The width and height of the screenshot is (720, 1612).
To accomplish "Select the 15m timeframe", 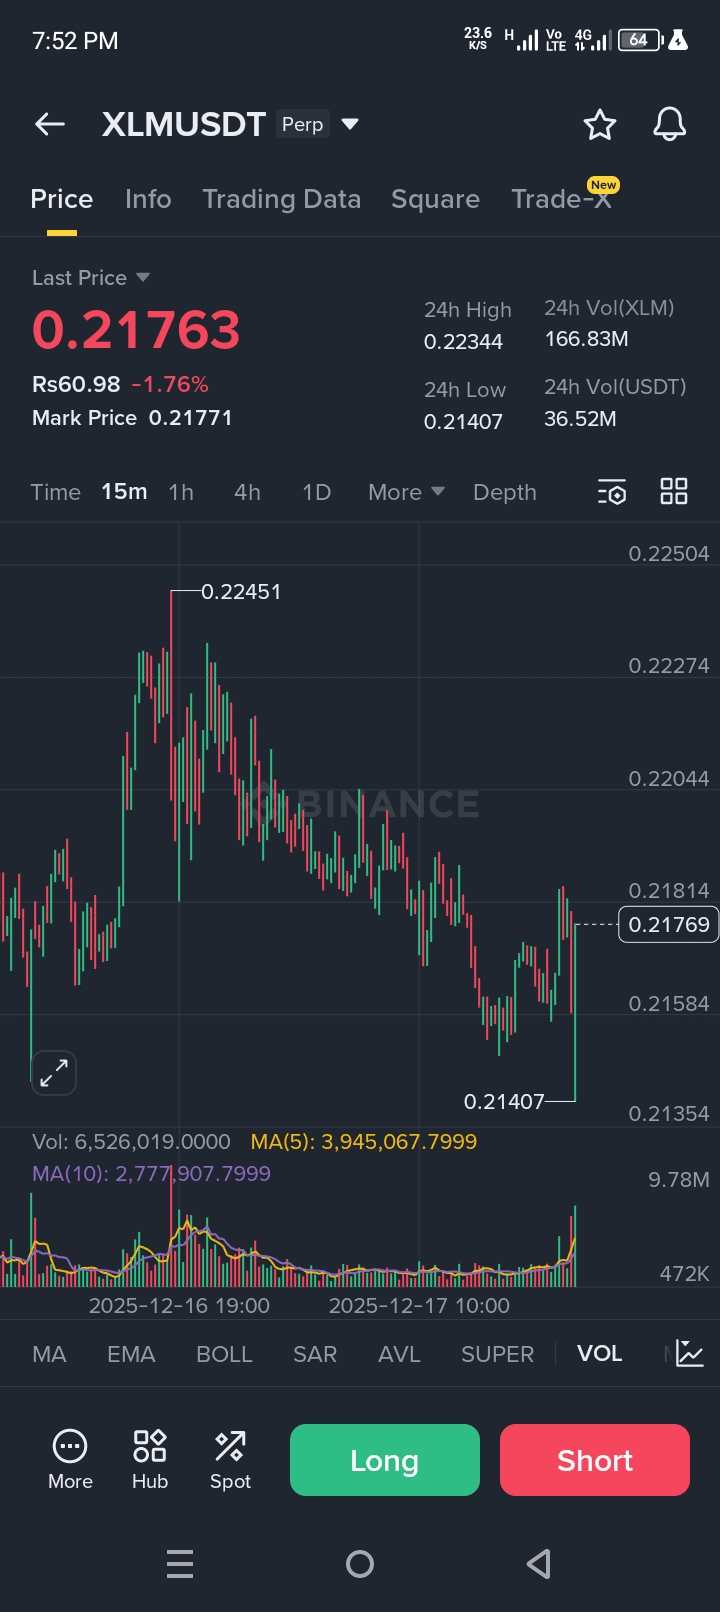I will click(x=124, y=492).
